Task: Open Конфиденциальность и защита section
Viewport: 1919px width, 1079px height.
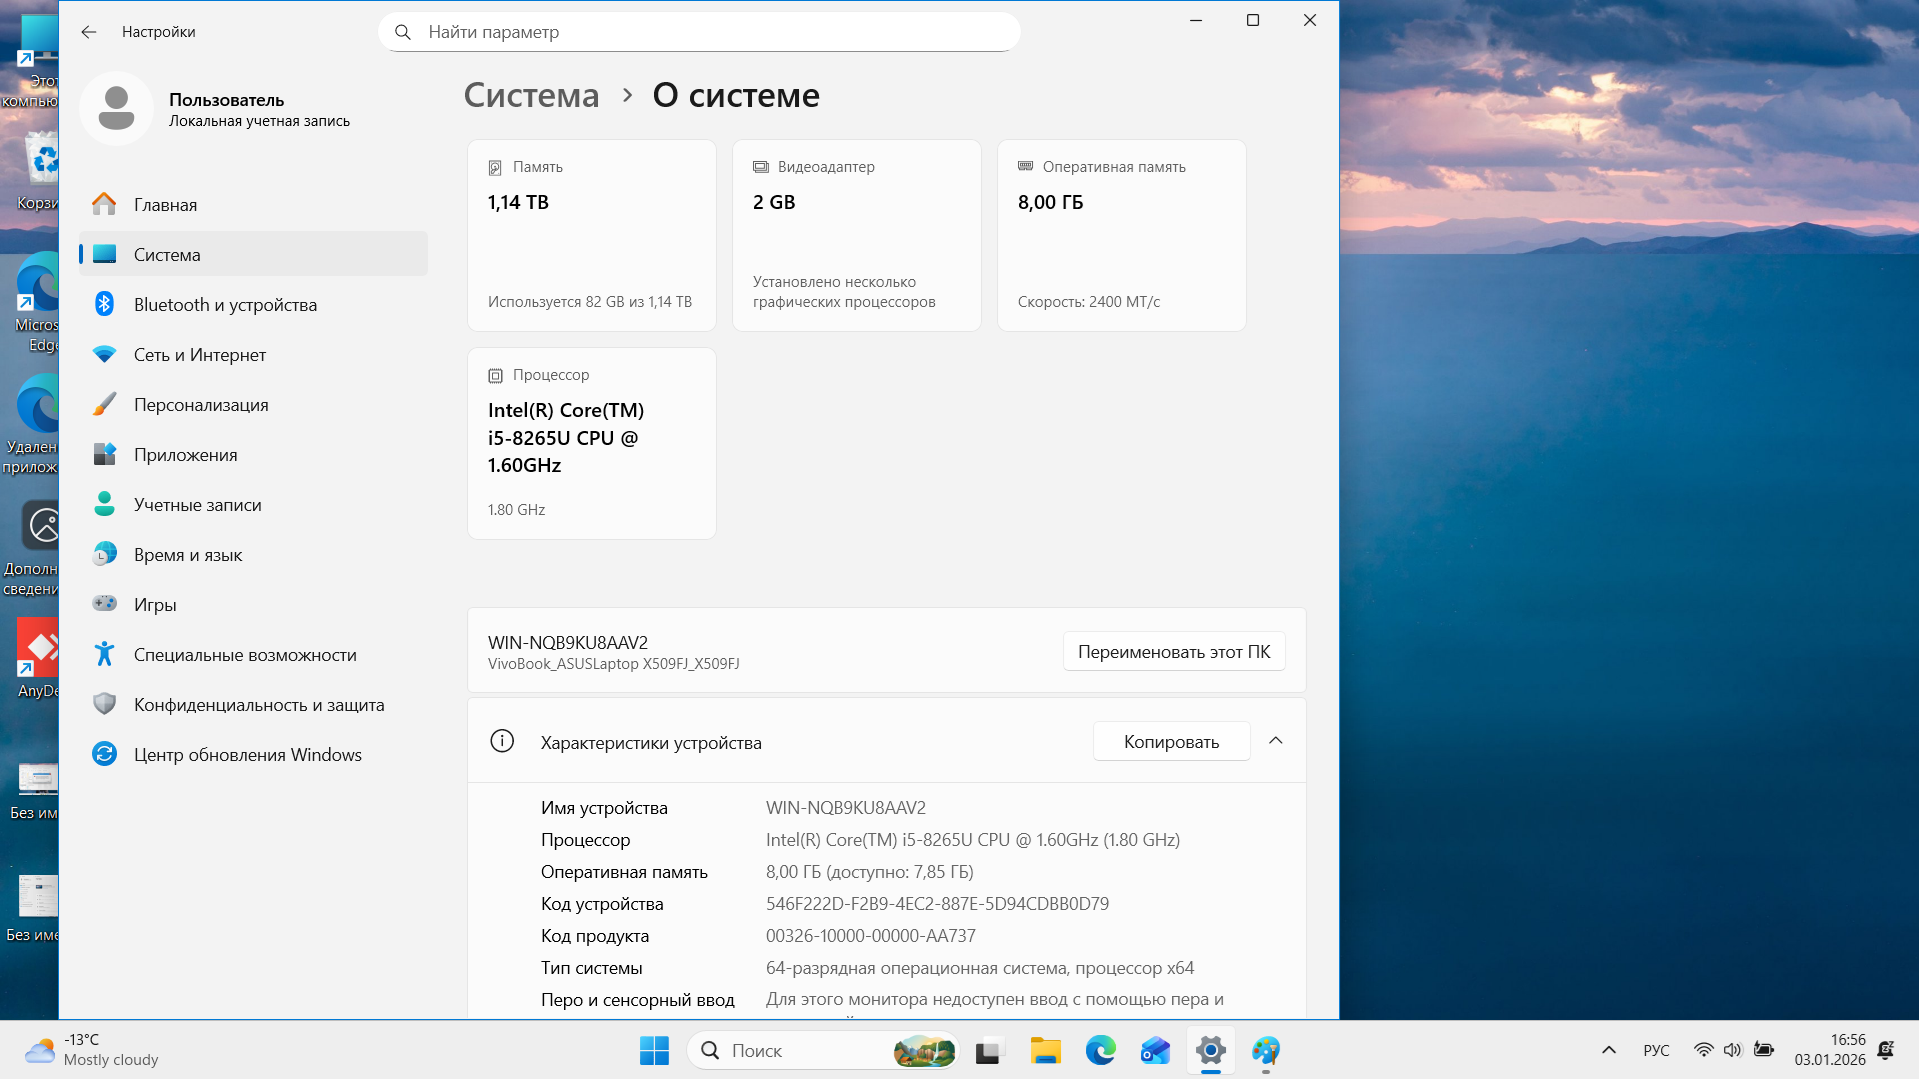Action: 258,705
